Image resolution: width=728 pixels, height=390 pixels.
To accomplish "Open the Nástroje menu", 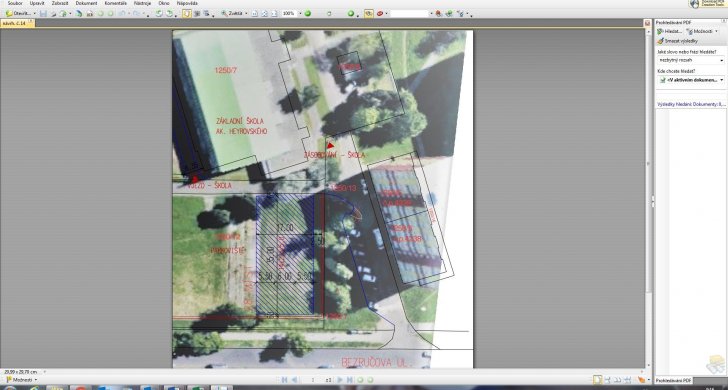I will [142, 3].
